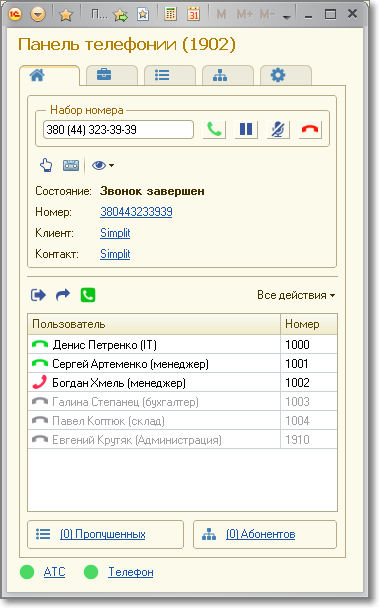Expand the title bar toolbar overflow arrow

point(287,17)
